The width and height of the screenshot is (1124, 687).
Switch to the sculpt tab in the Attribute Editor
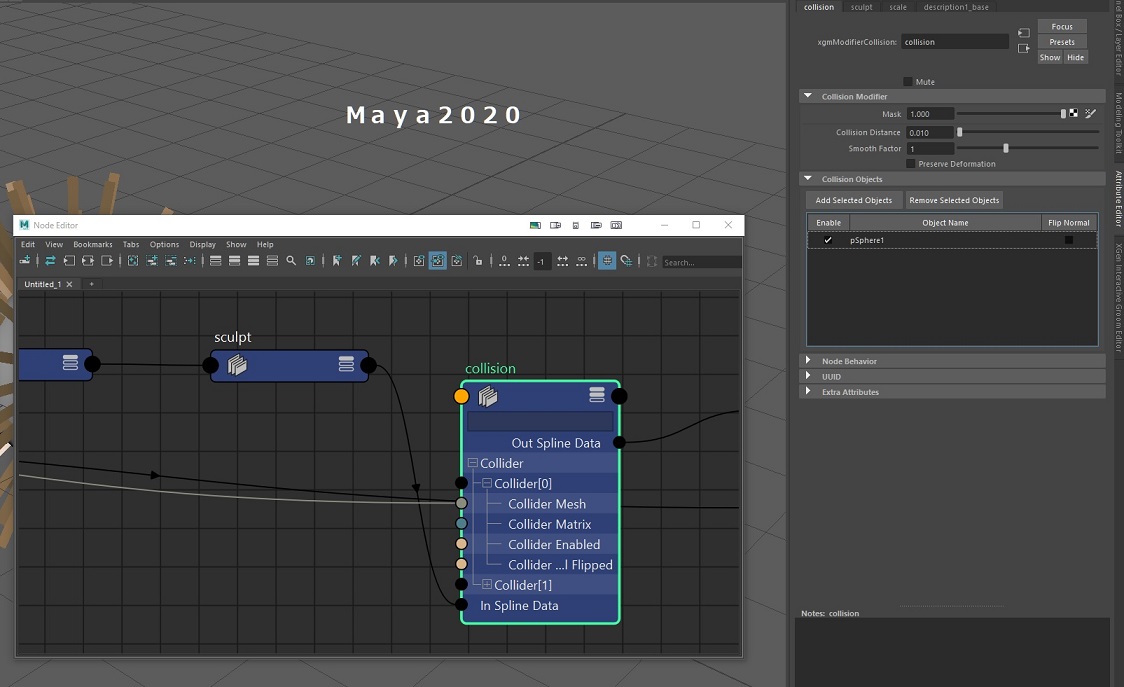861,7
